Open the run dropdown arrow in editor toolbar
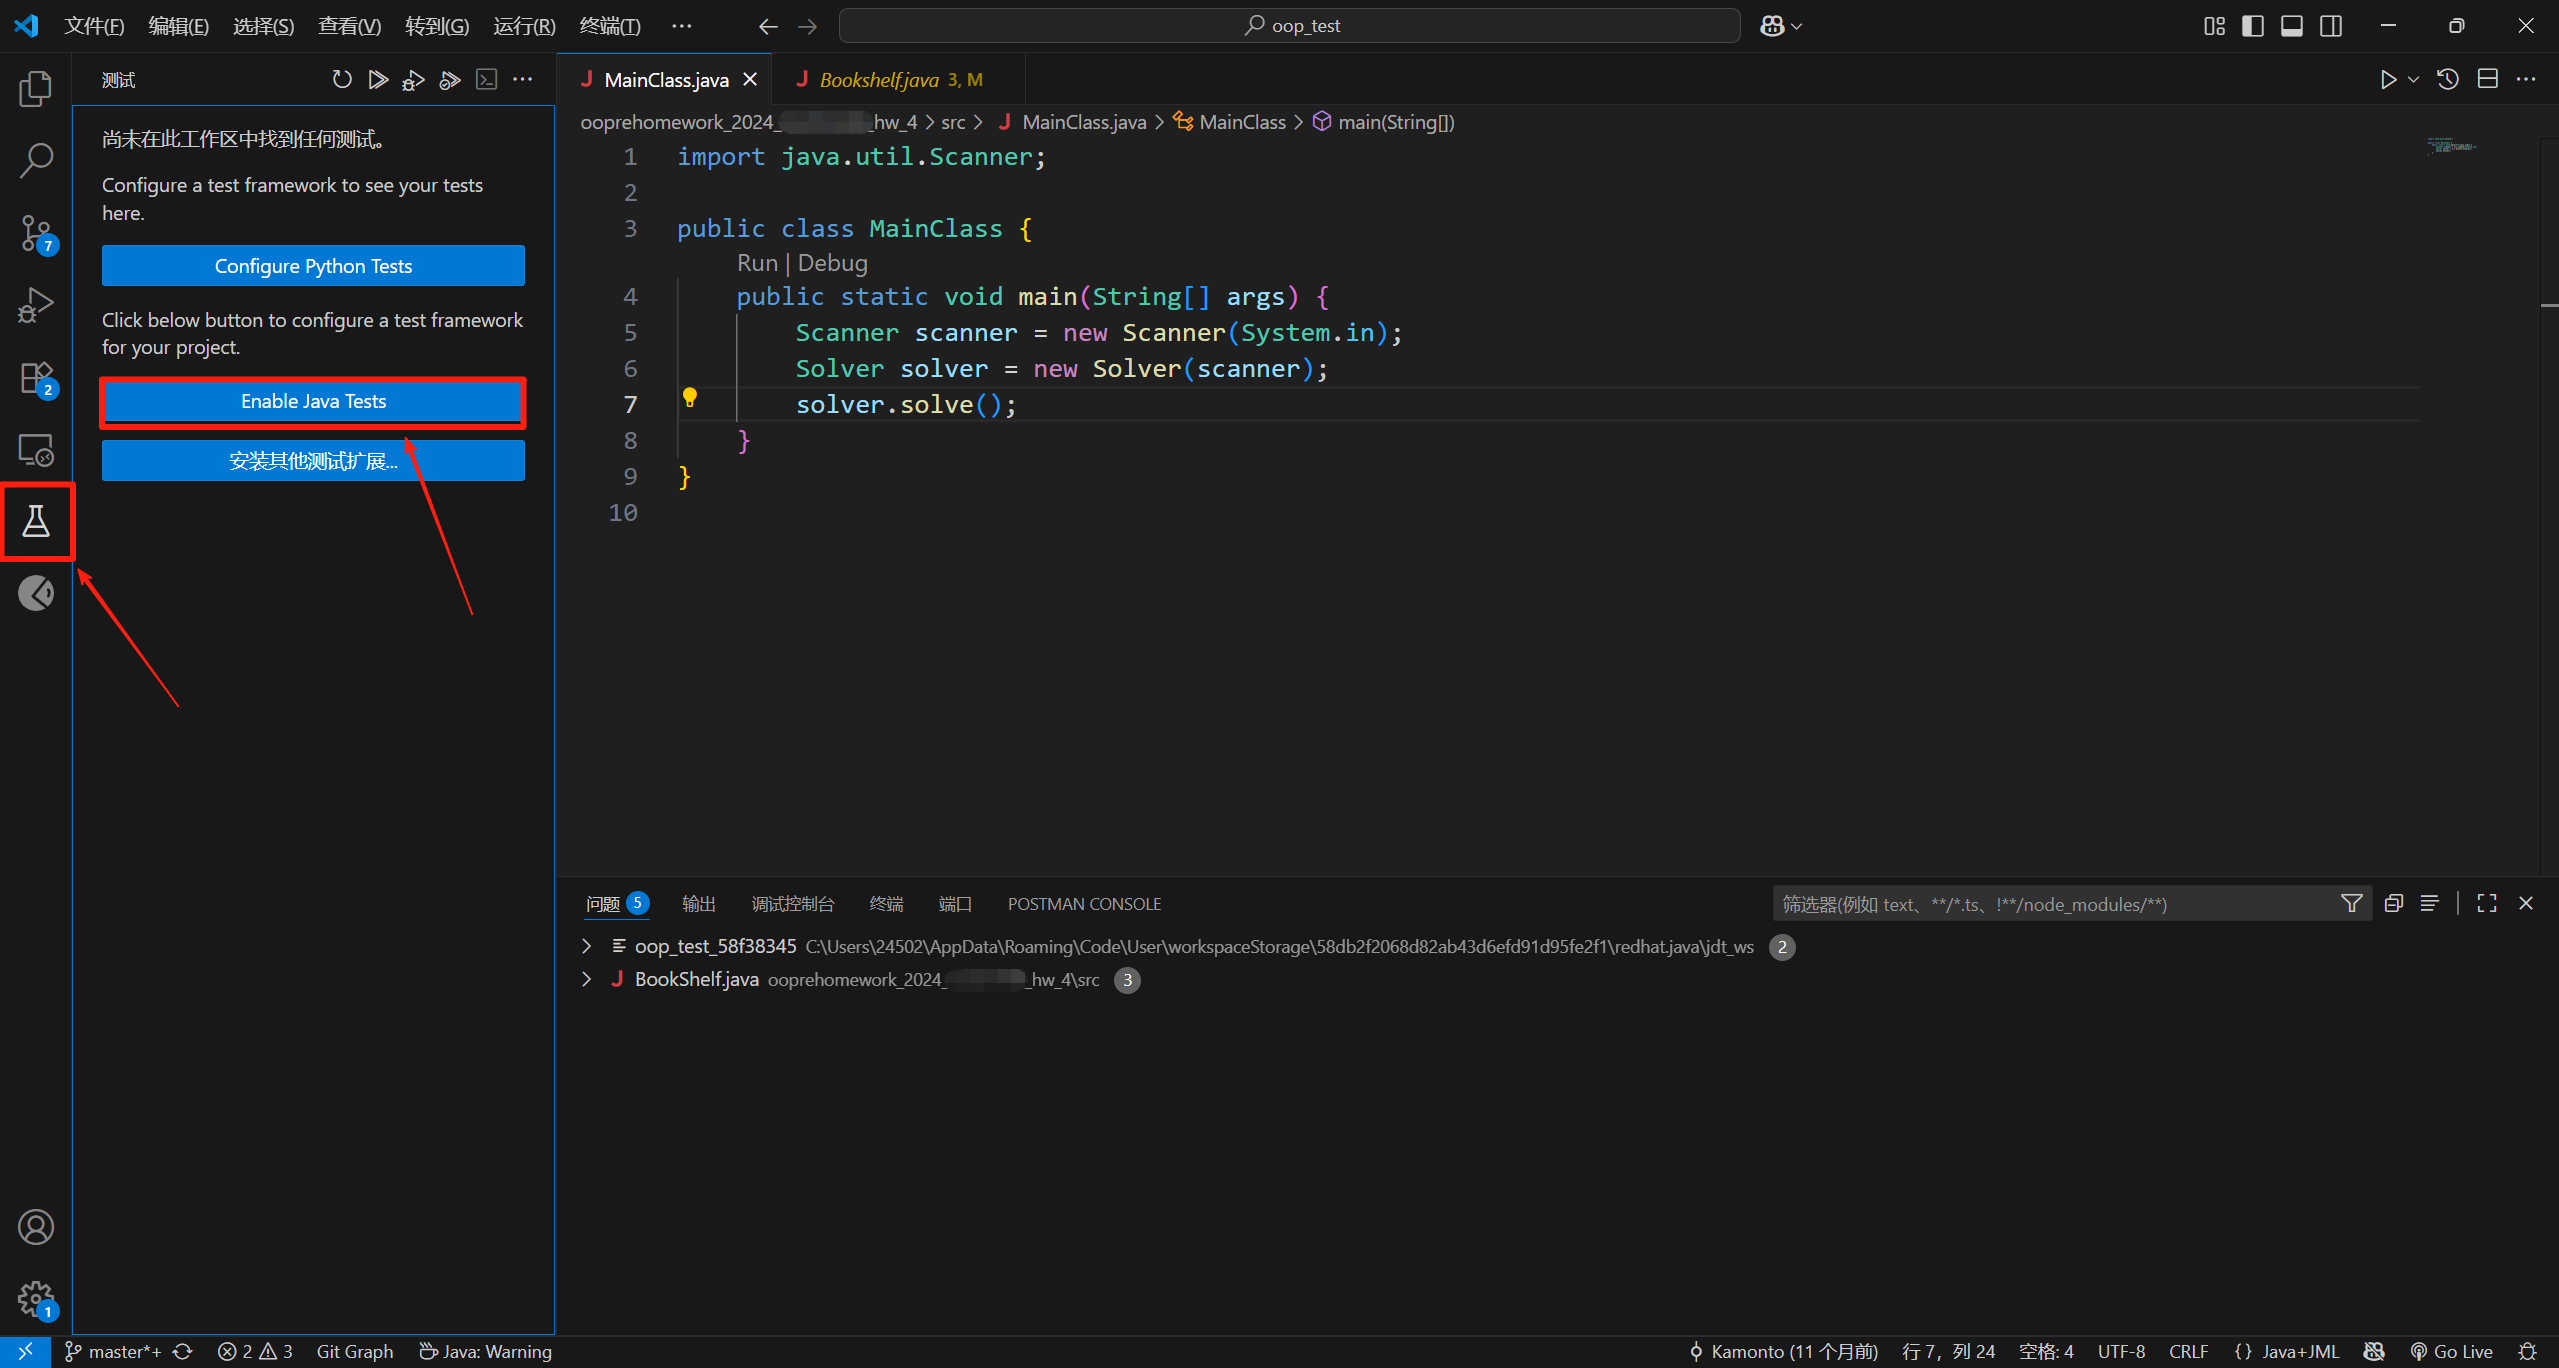This screenshot has width=2559, height=1368. pyautogui.click(x=2413, y=80)
